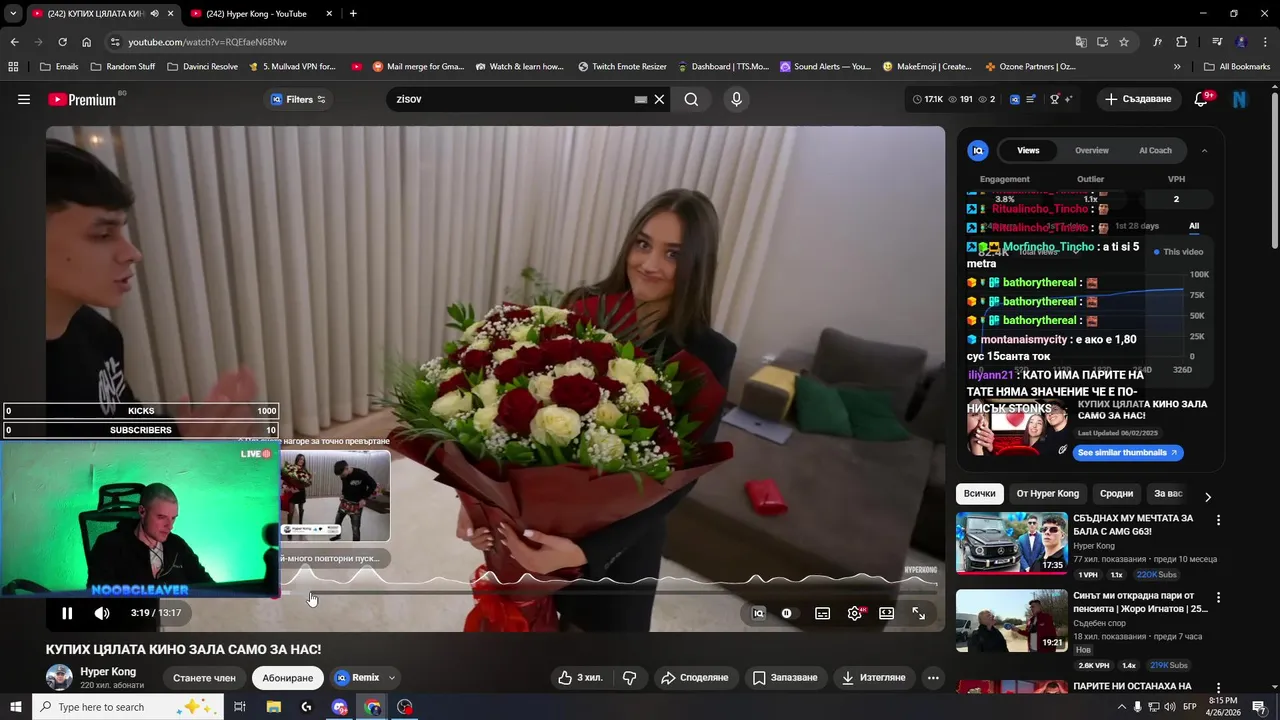Bookmark this page with the star icon

click(1124, 42)
